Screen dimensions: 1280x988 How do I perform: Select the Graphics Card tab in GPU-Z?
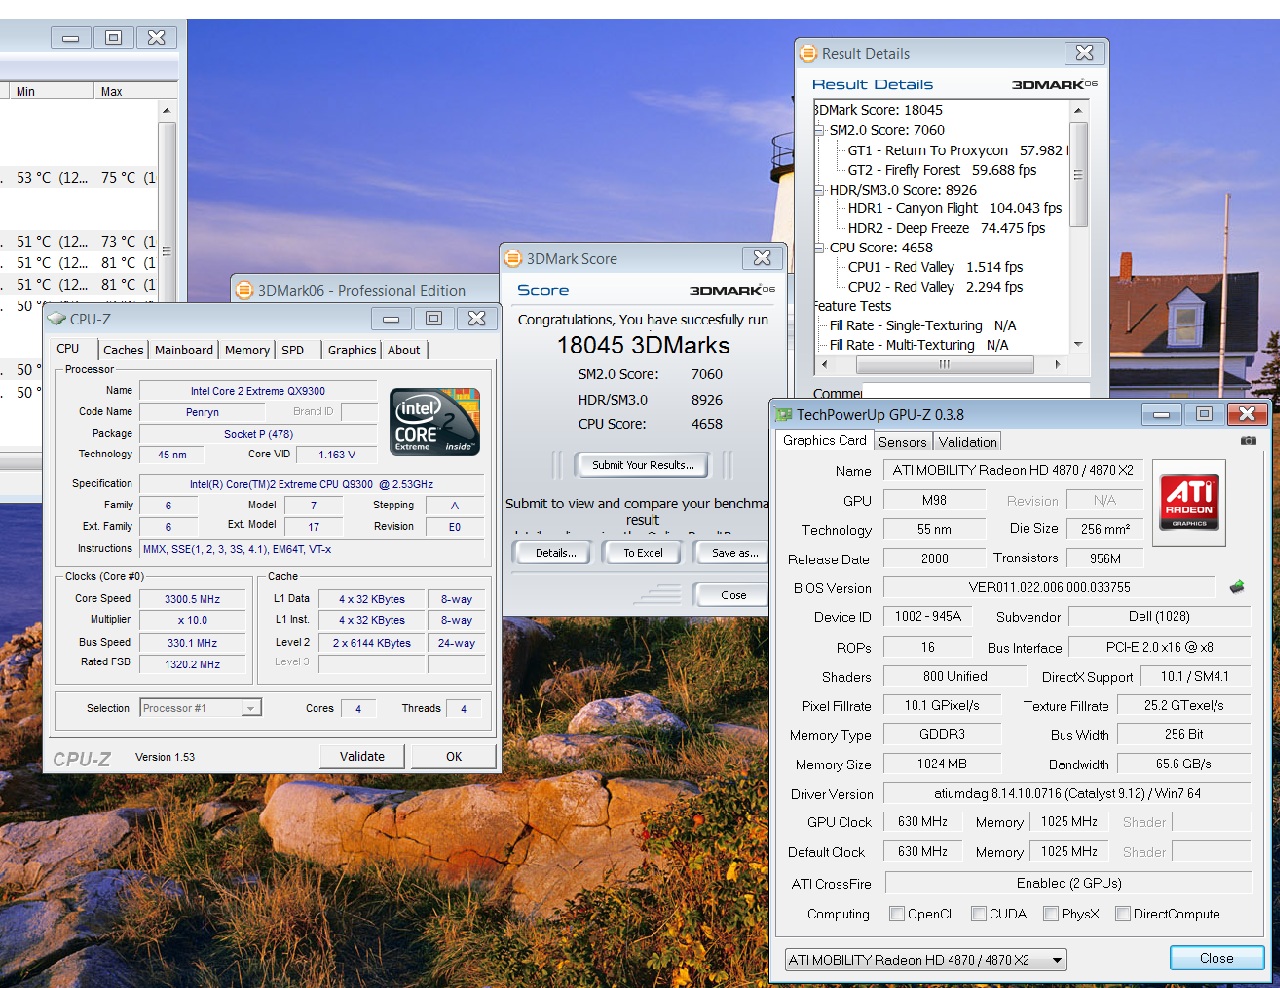[x=825, y=440]
